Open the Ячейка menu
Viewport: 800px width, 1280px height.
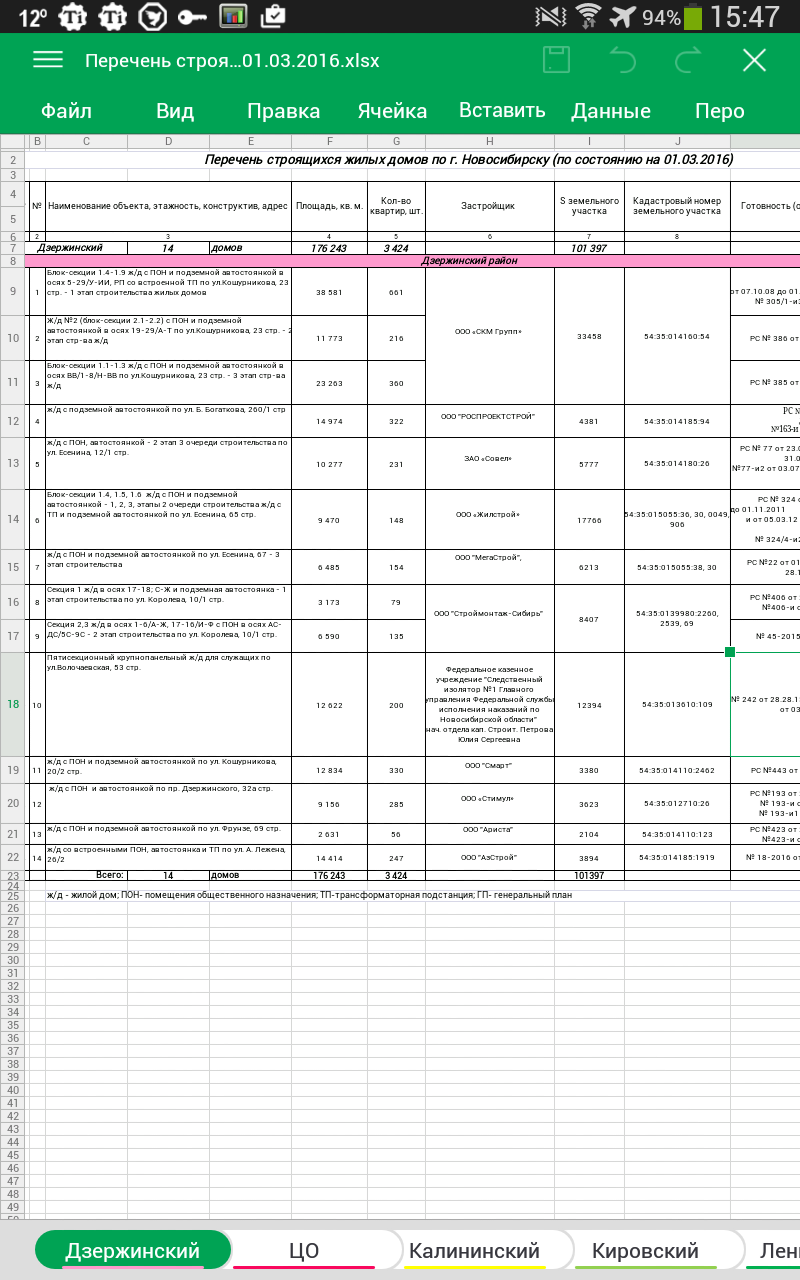point(392,111)
